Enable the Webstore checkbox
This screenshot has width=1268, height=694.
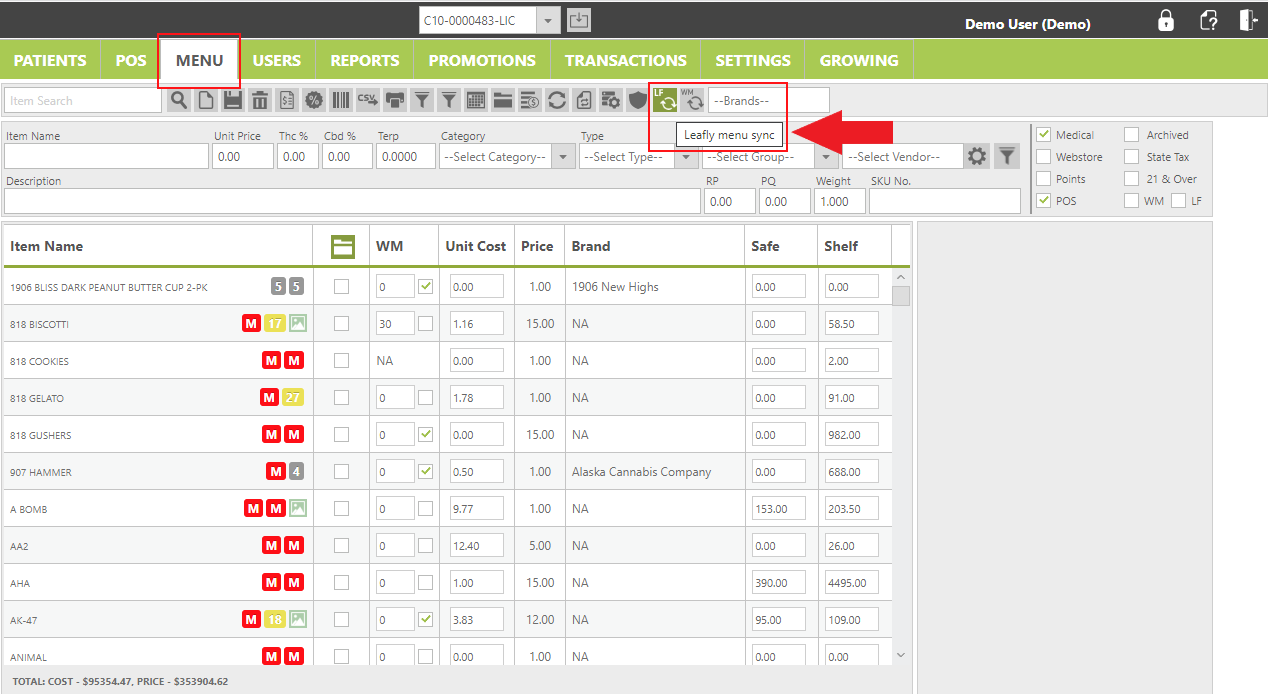[x=1044, y=156]
